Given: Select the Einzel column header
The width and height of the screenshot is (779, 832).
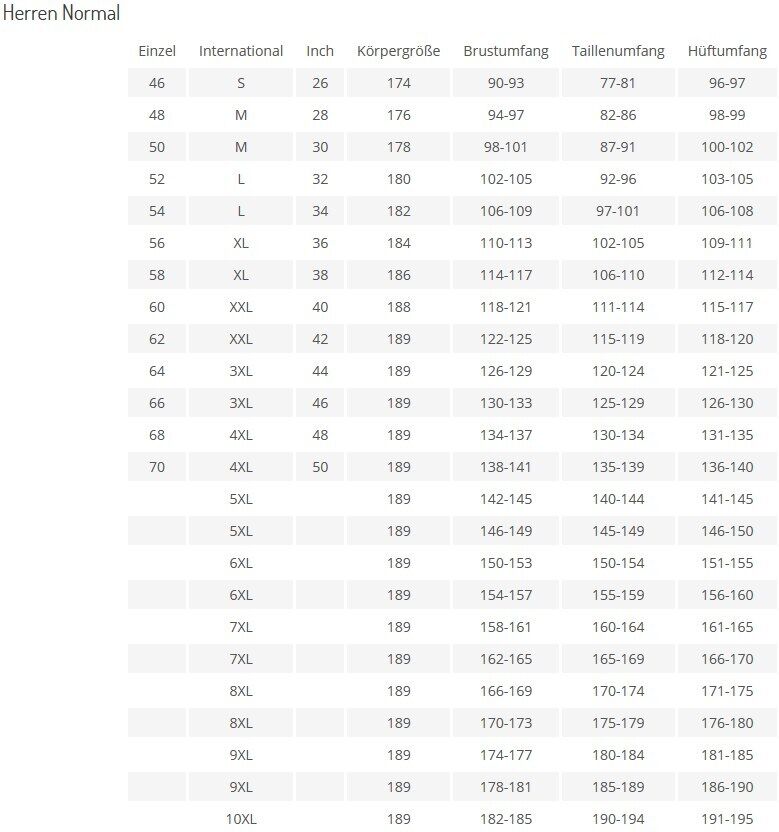Looking at the screenshot, I should point(157,51).
